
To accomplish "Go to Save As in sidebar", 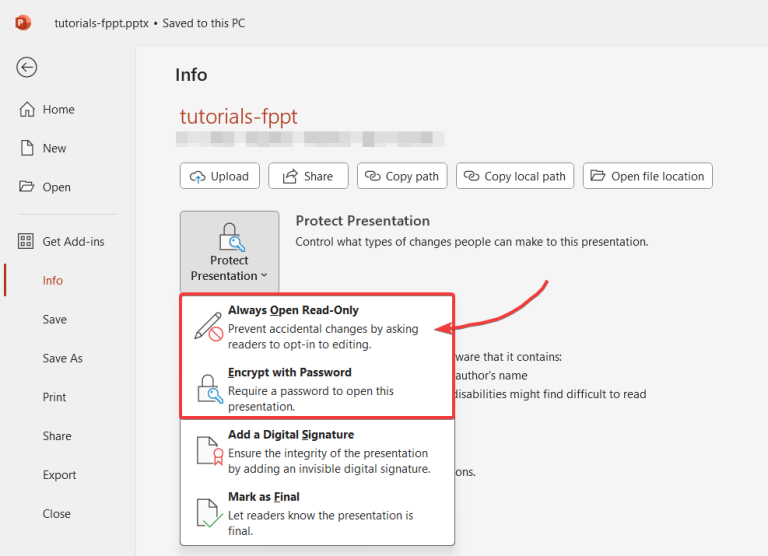I will click(62, 358).
